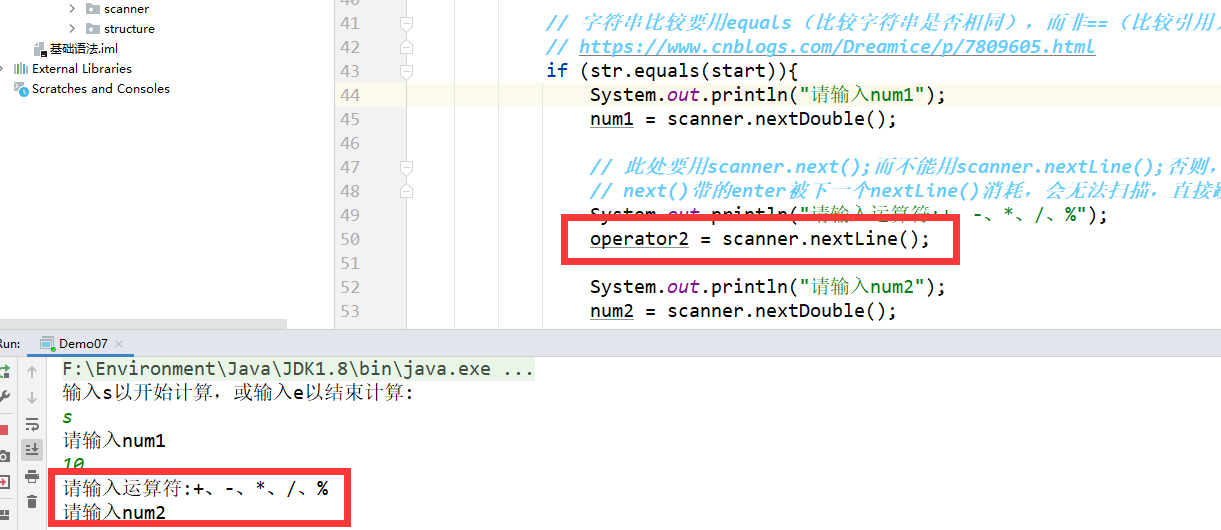Click the structure folder icon

[92, 29]
